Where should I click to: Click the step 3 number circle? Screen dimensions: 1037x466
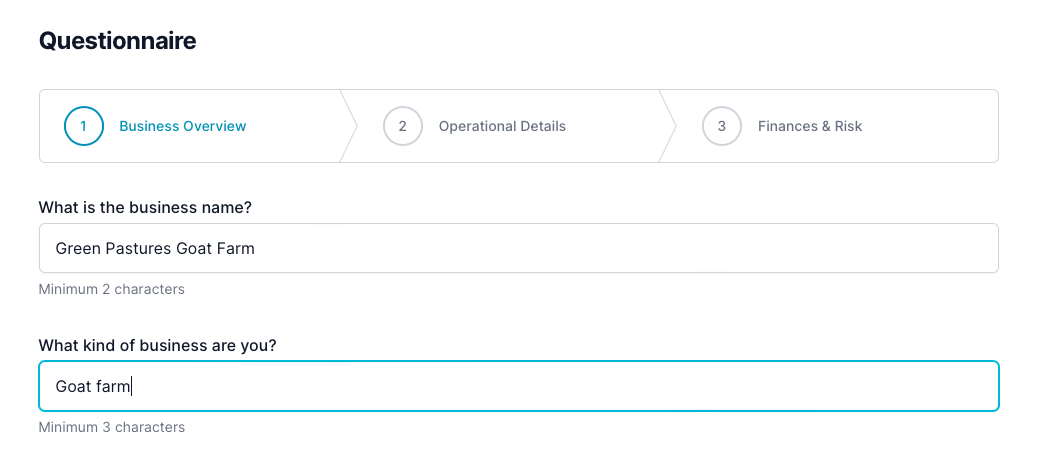tap(721, 126)
